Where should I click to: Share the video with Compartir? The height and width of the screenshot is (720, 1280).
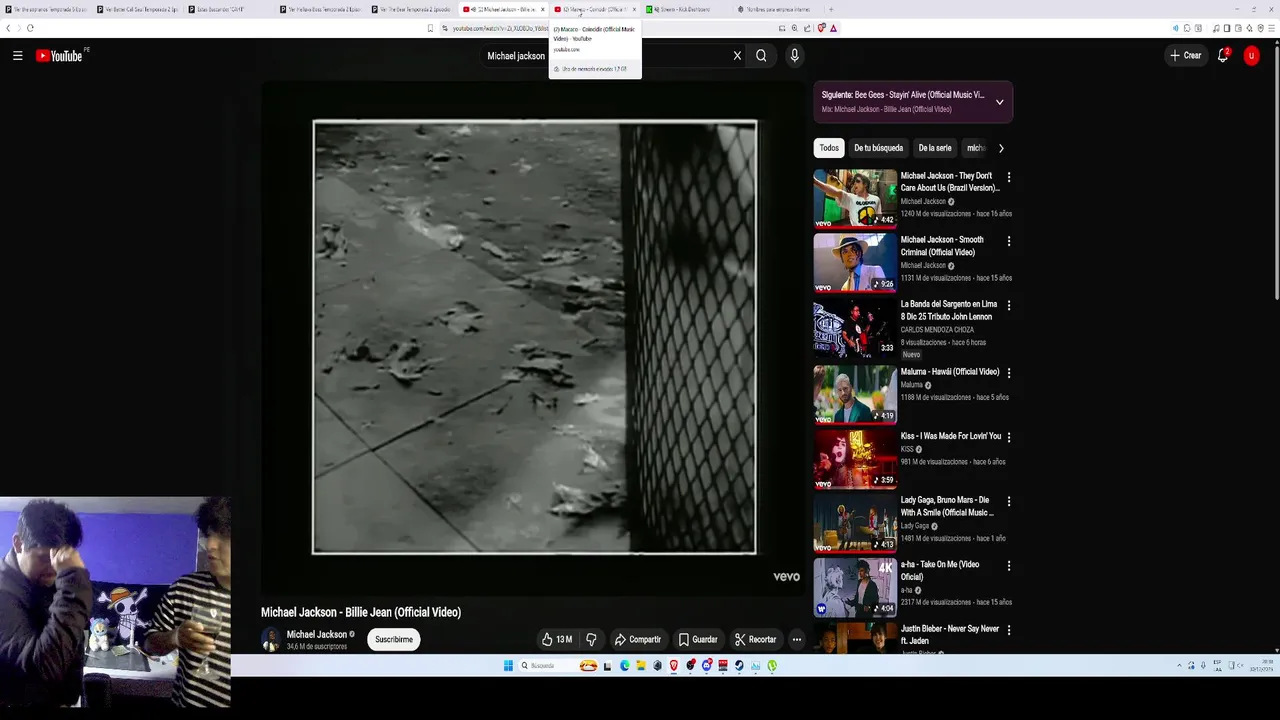click(637, 639)
